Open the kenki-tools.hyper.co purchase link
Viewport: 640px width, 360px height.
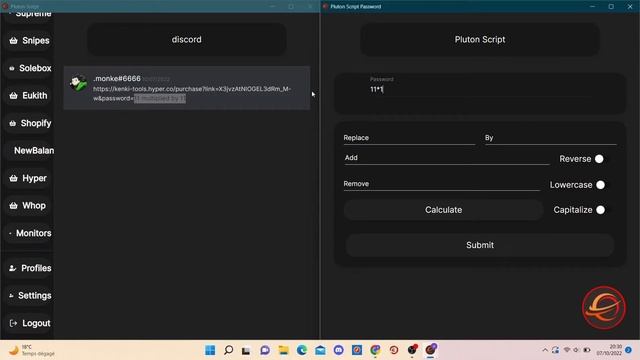(192, 93)
